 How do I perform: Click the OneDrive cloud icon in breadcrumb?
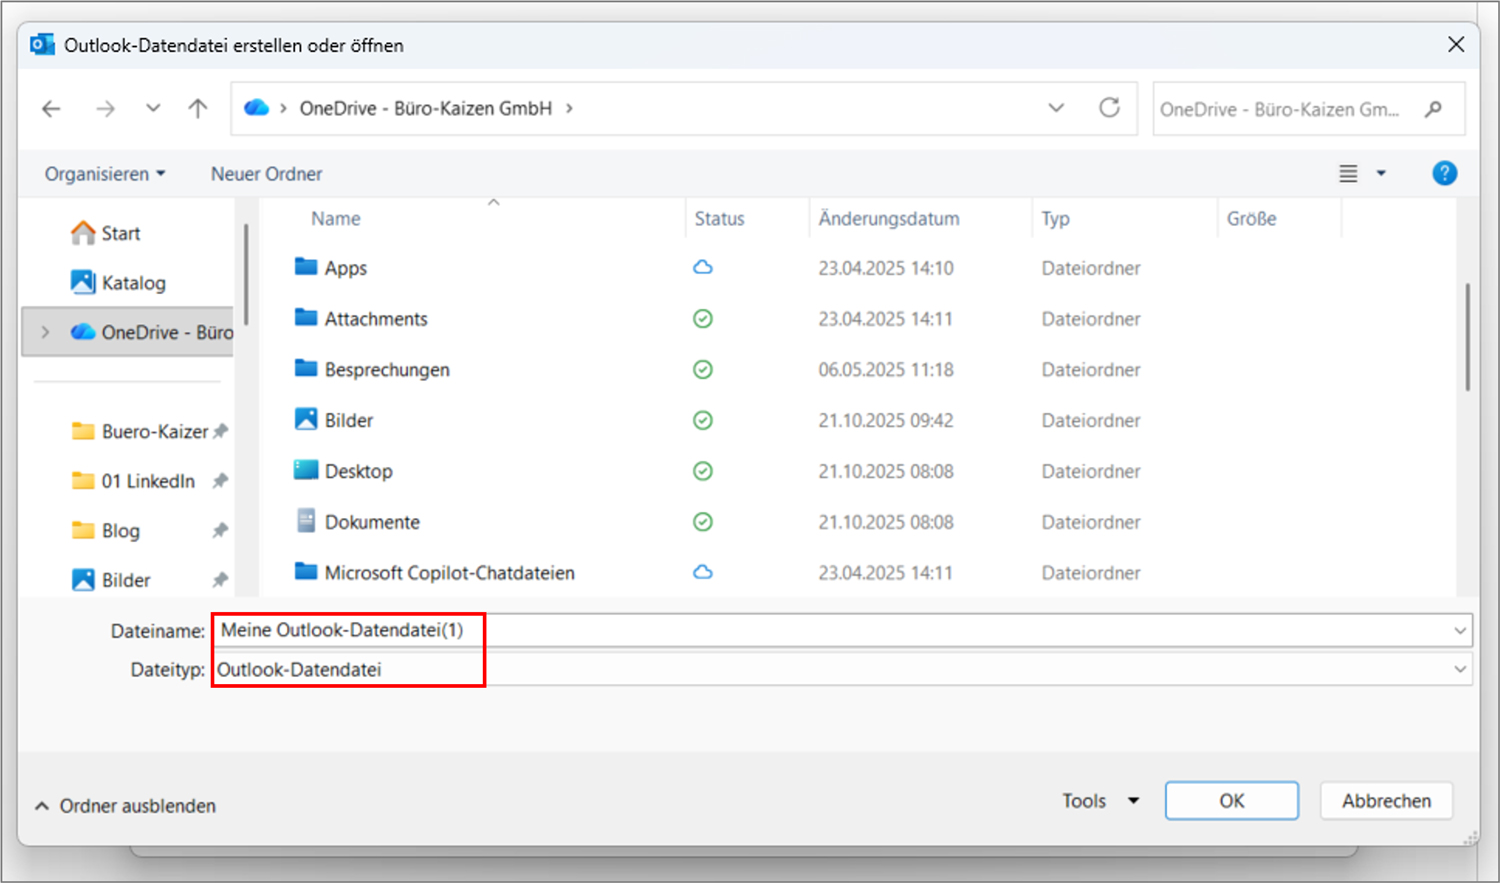256,107
